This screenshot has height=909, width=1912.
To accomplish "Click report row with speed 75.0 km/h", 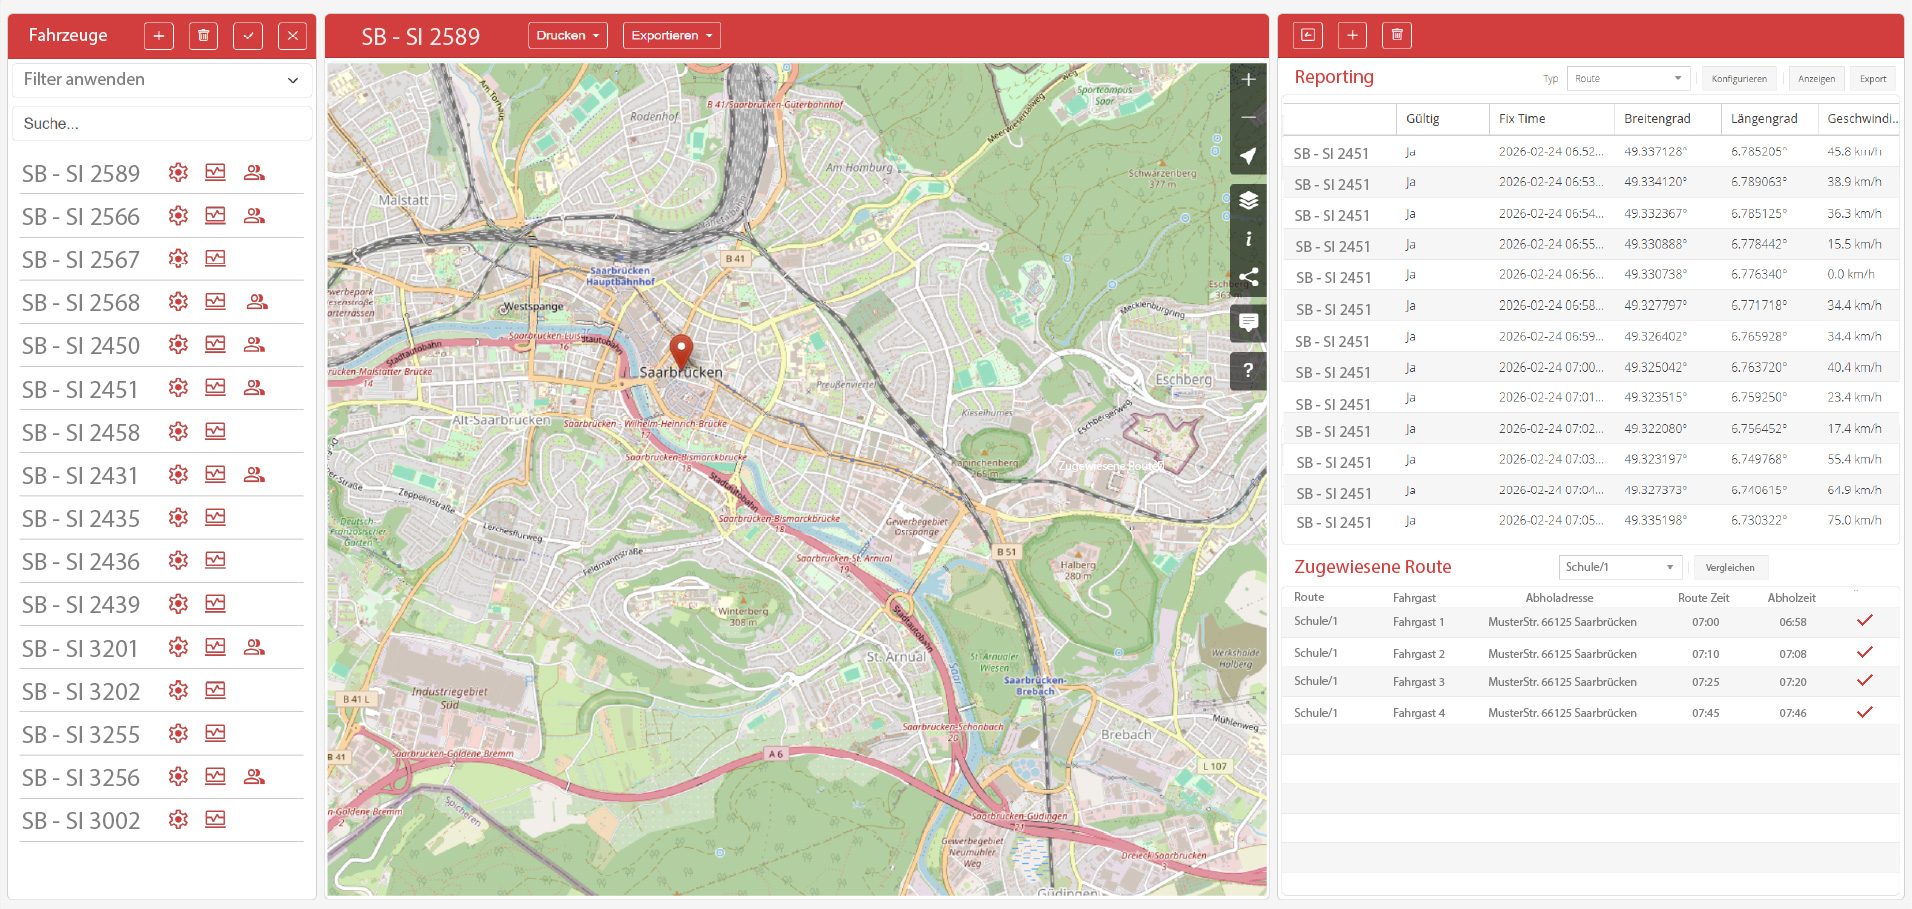I will 1590,521.
